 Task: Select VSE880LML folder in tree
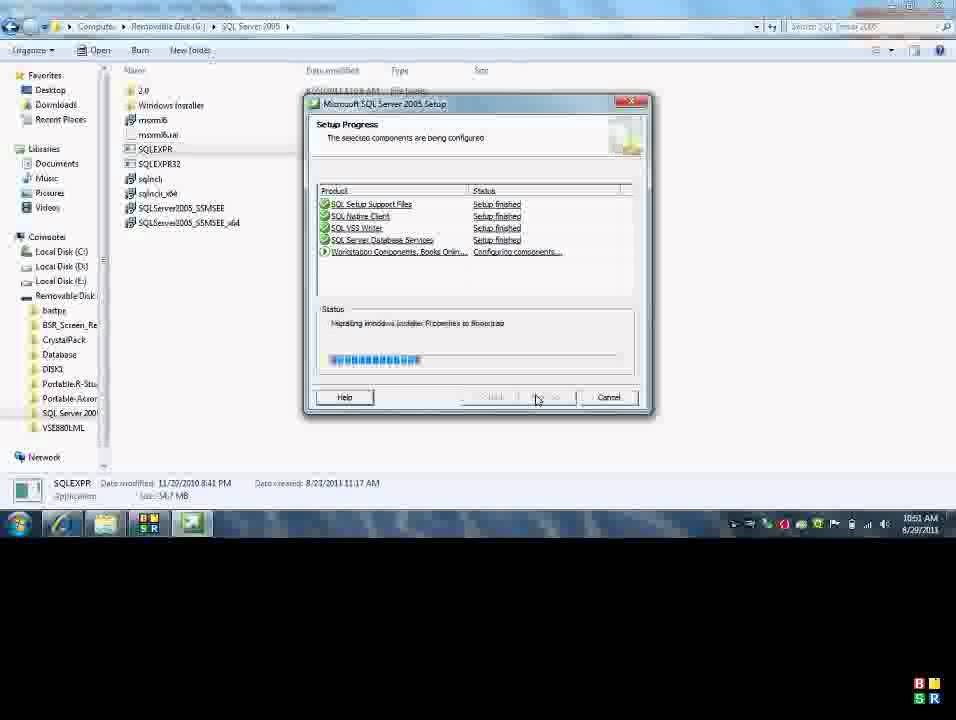63,428
